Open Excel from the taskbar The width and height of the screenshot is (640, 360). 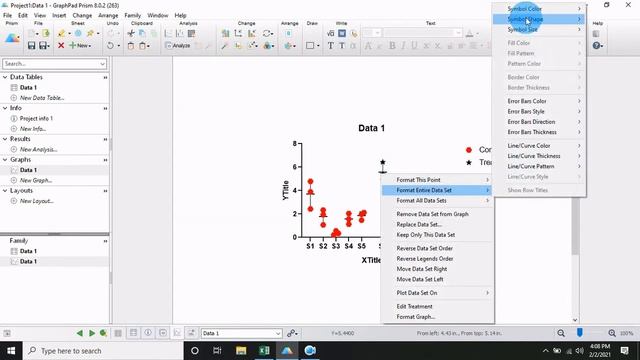[264, 351]
